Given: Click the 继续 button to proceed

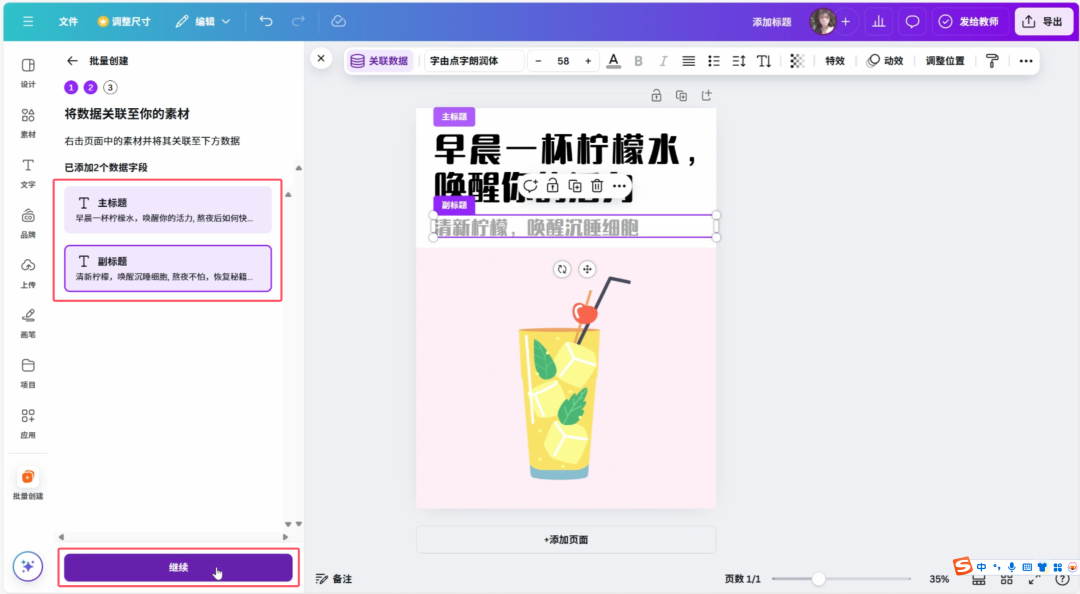Looking at the screenshot, I should coord(178,567).
